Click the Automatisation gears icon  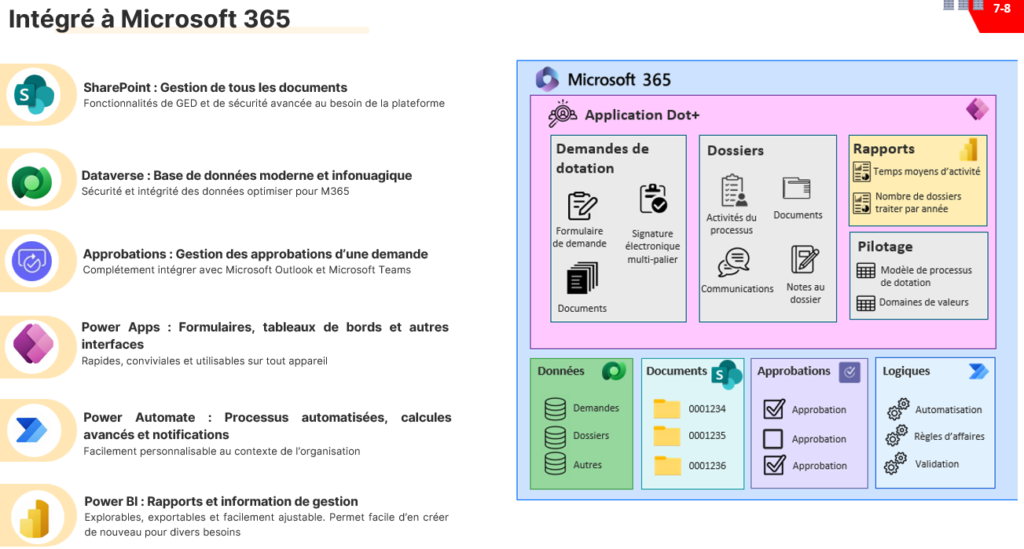coord(897,409)
